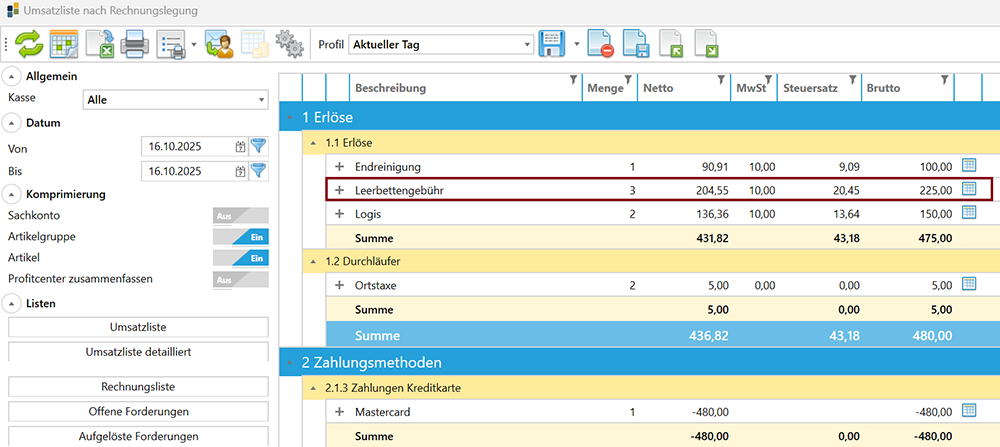The height and width of the screenshot is (447, 1000).
Task: Click the save profile floppy disk icon
Action: pos(552,44)
